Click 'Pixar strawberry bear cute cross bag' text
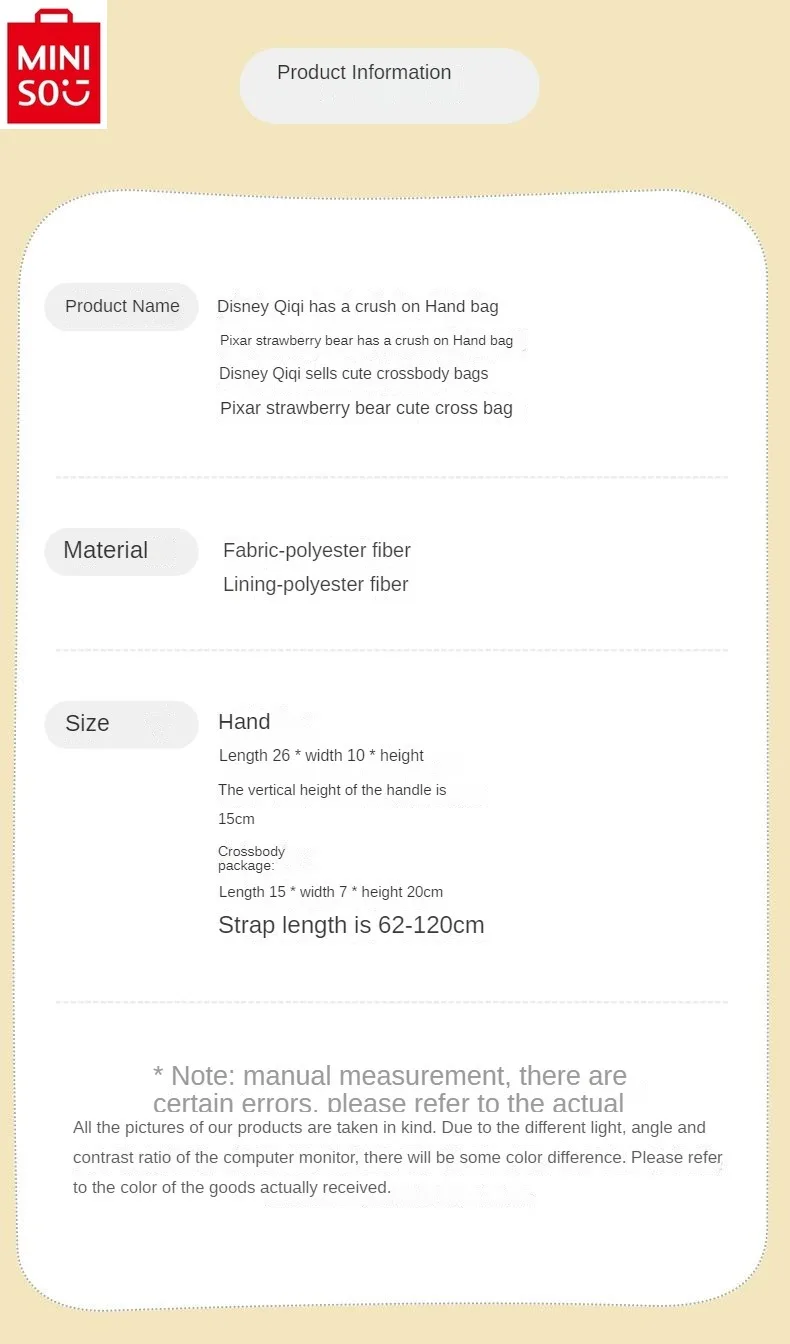This screenshot has width=790, height=1344. tap(366, 408)
